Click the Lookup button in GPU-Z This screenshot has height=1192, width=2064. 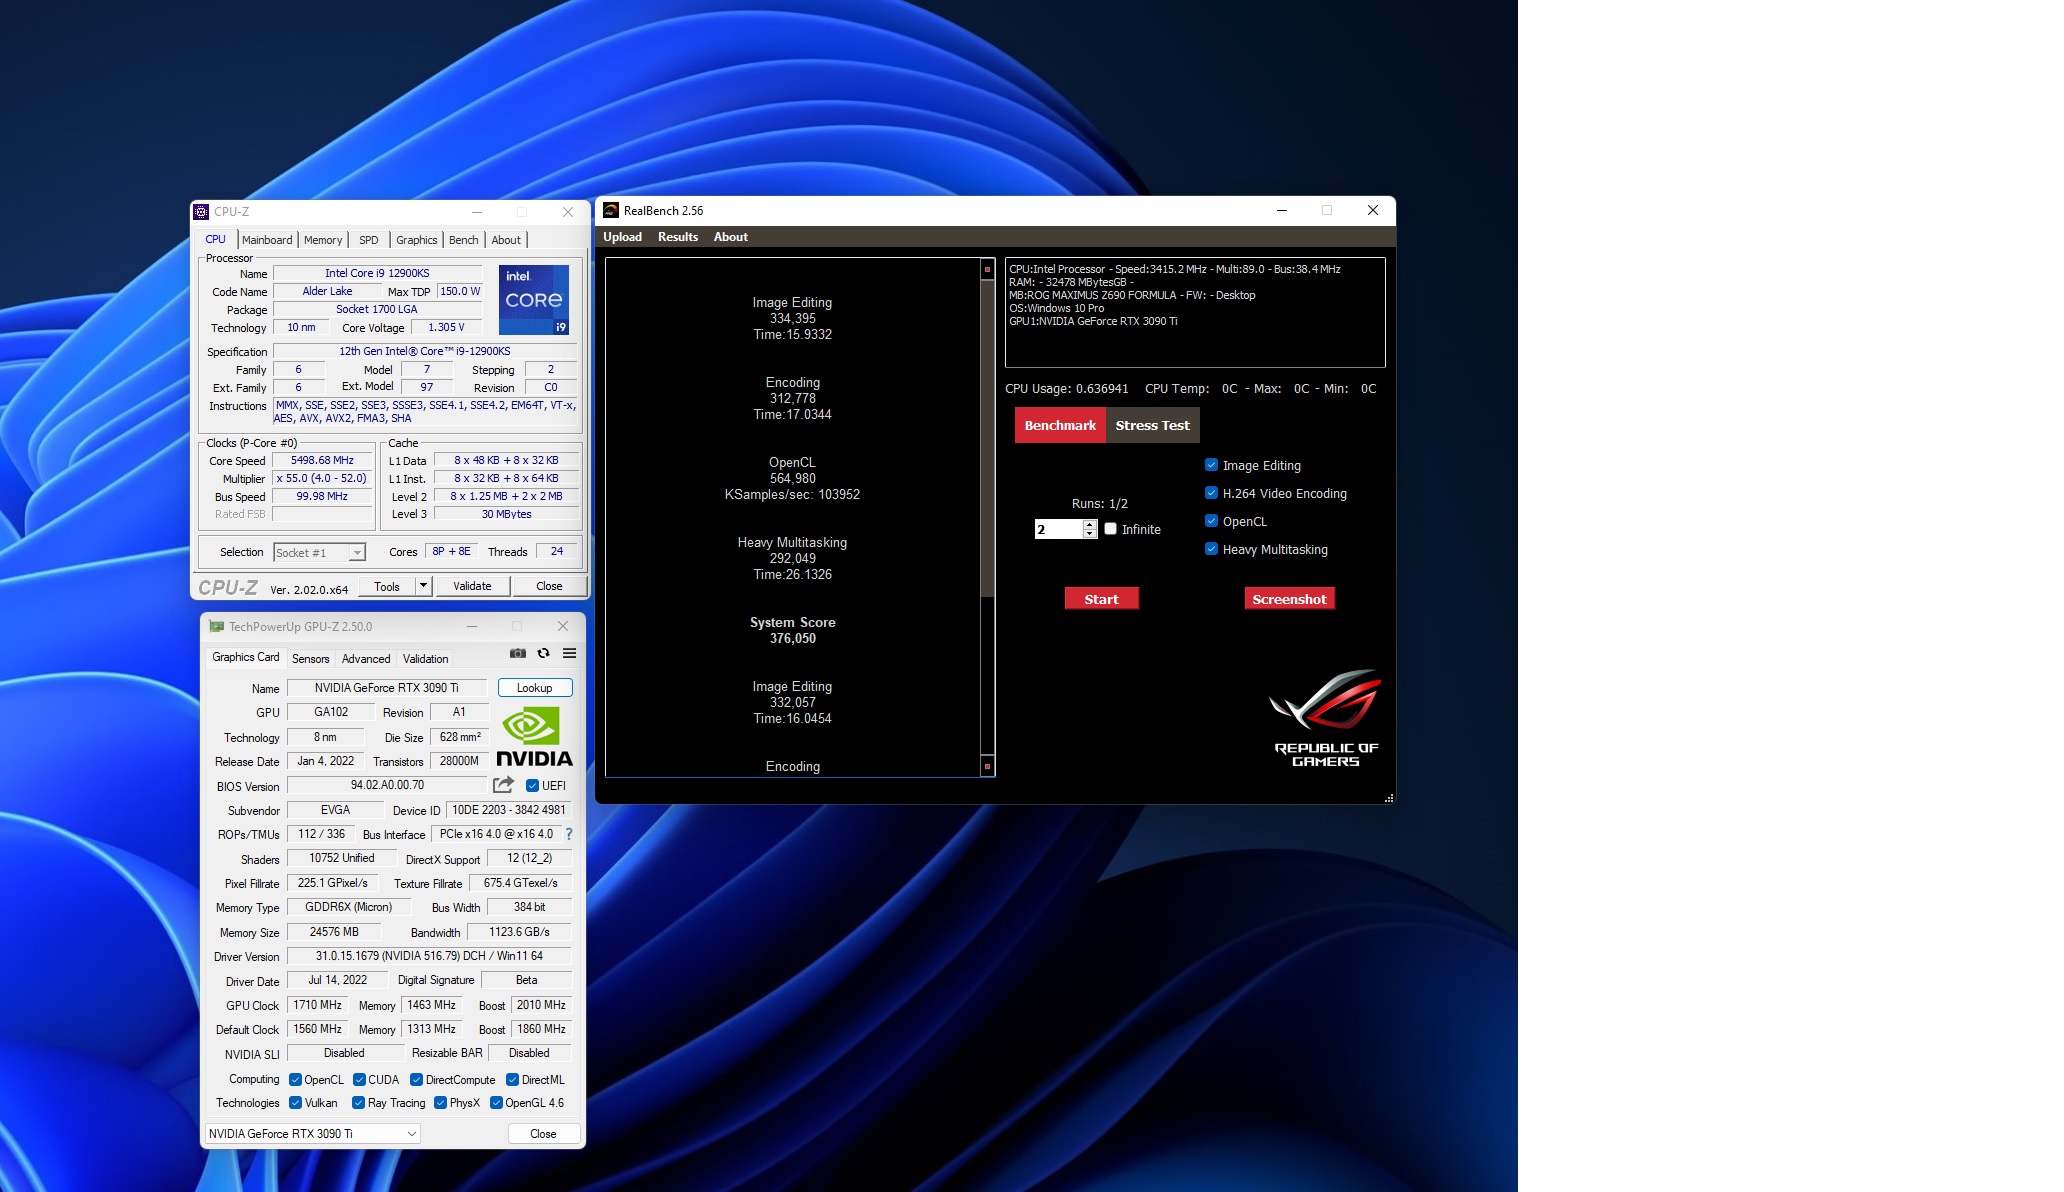pyautogui.click(x=535, y=688)
